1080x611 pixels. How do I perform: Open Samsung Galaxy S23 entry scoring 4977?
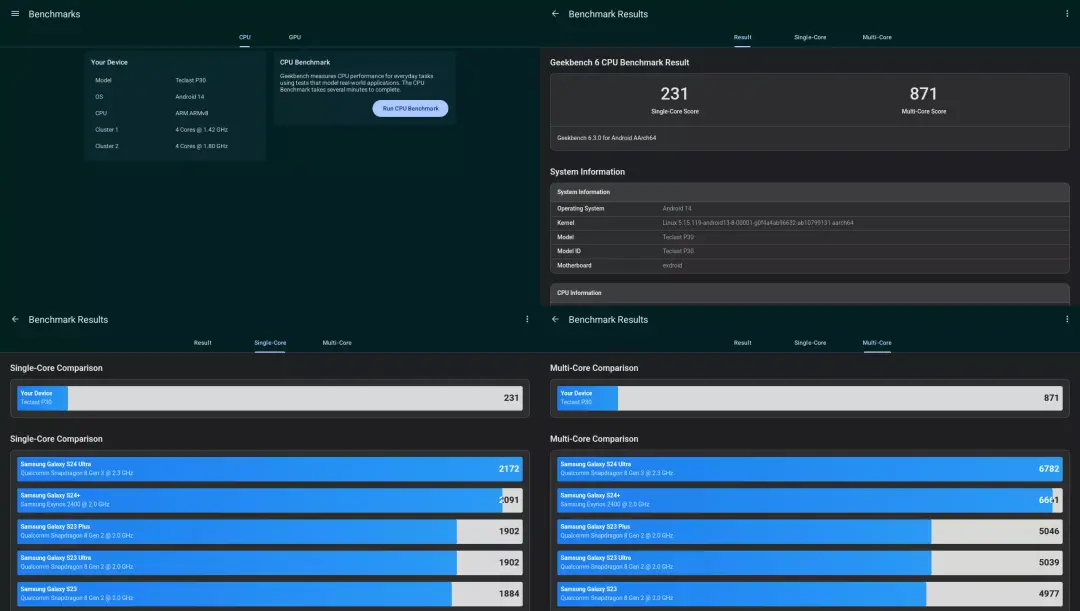(809, 594)
